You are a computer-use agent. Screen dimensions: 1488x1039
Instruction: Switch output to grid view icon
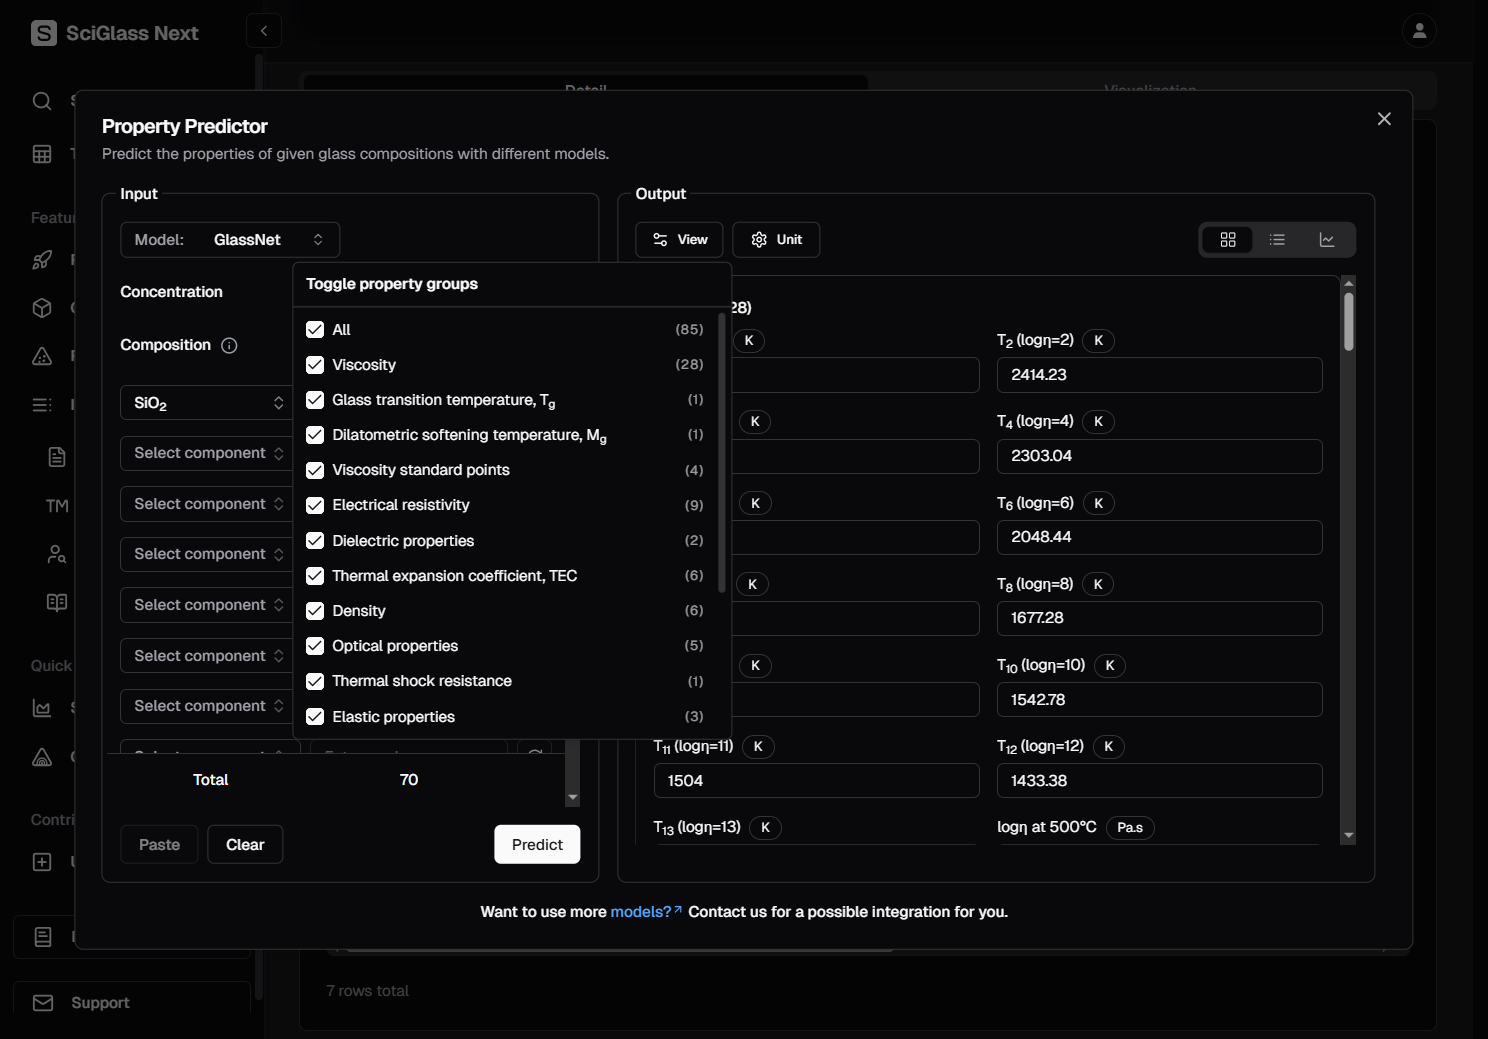click(1227, 240)
